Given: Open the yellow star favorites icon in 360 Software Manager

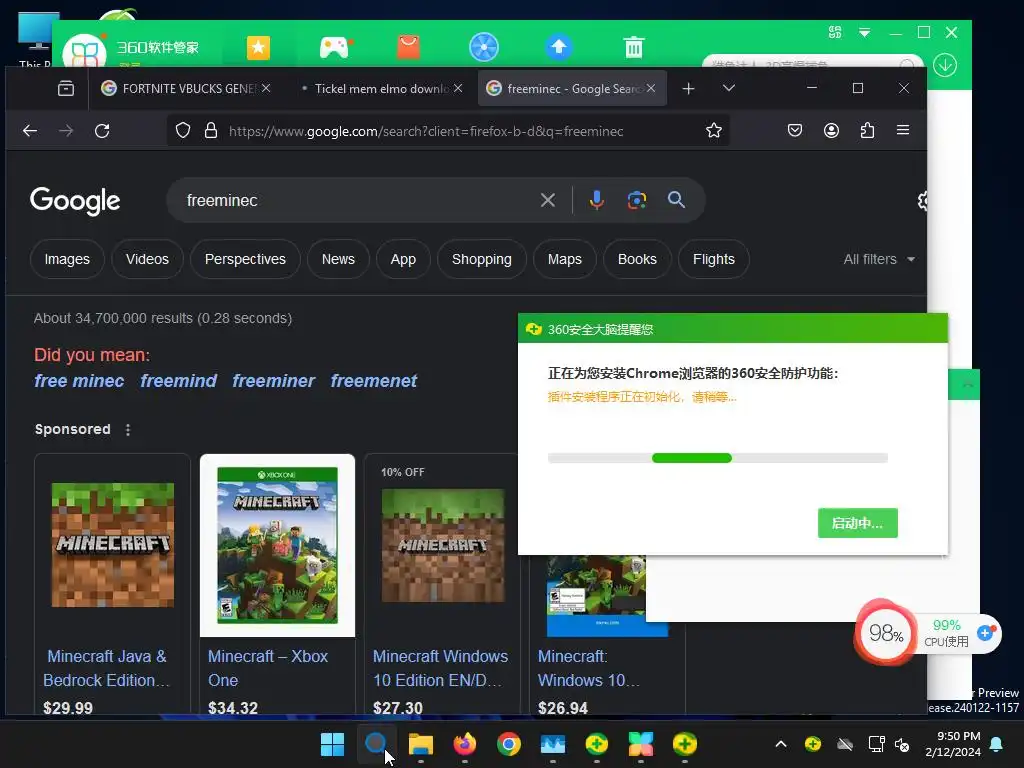Looking at the screenshot, I should point(259,48).
